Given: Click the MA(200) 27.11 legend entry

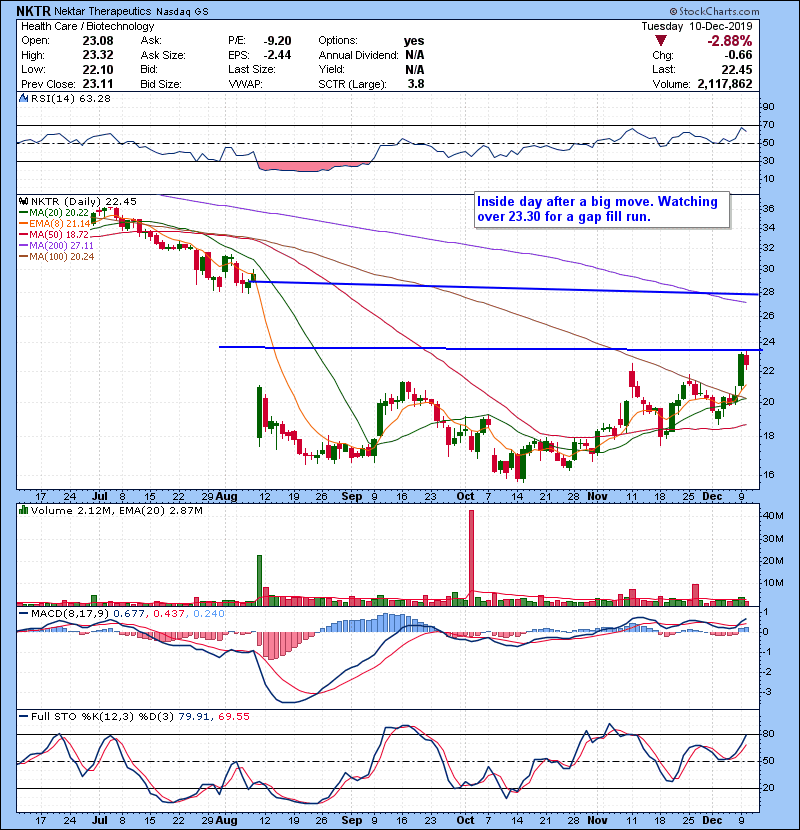Looking at the screenshot, I should (x=56, y=246).
